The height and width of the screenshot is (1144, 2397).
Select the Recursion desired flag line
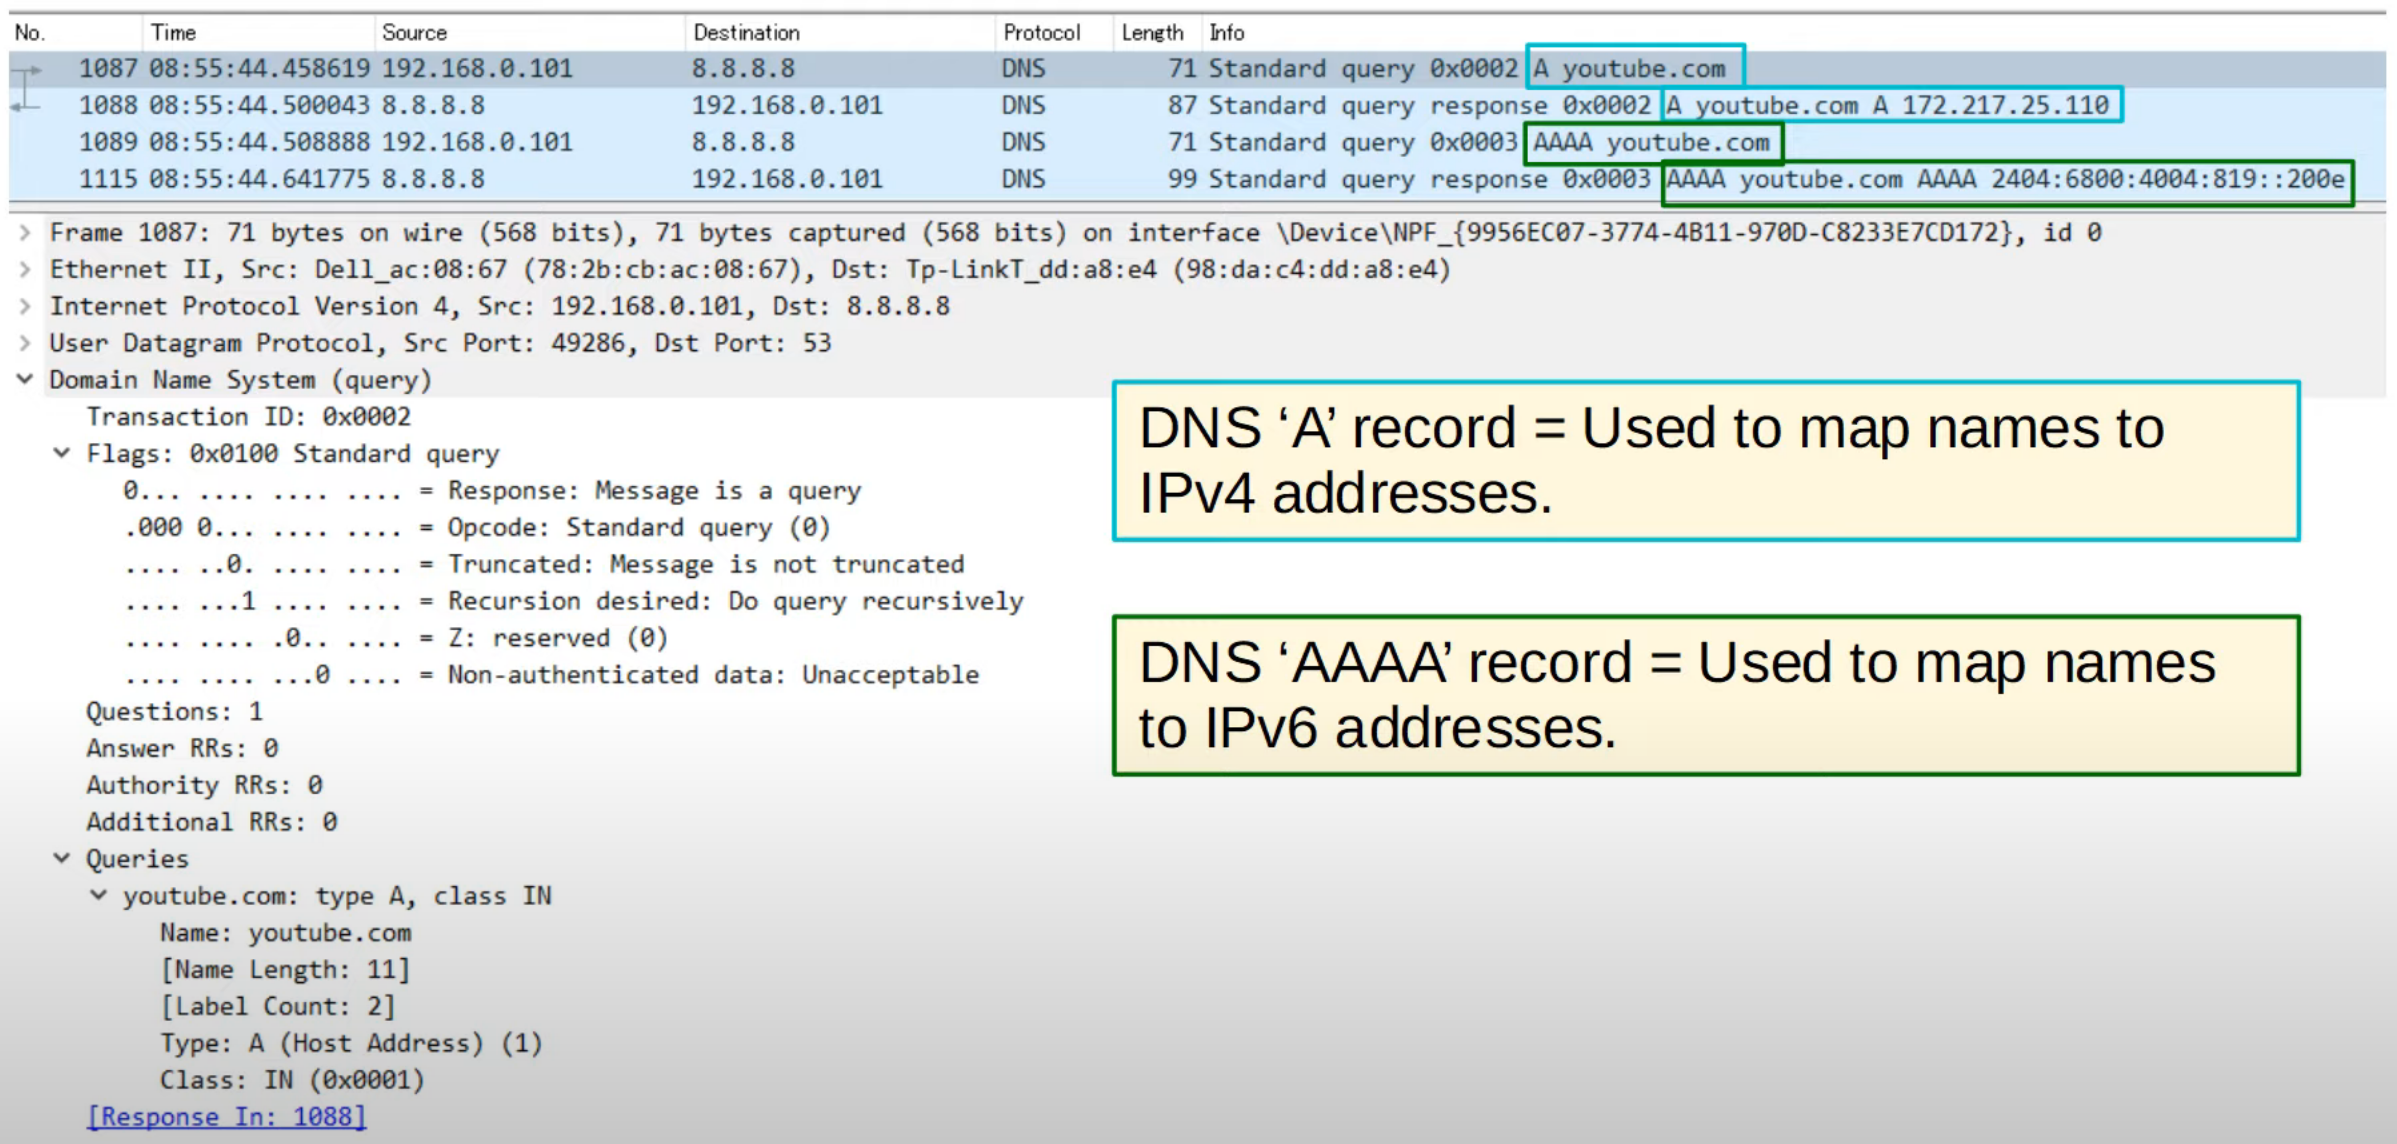coord(574,602)
